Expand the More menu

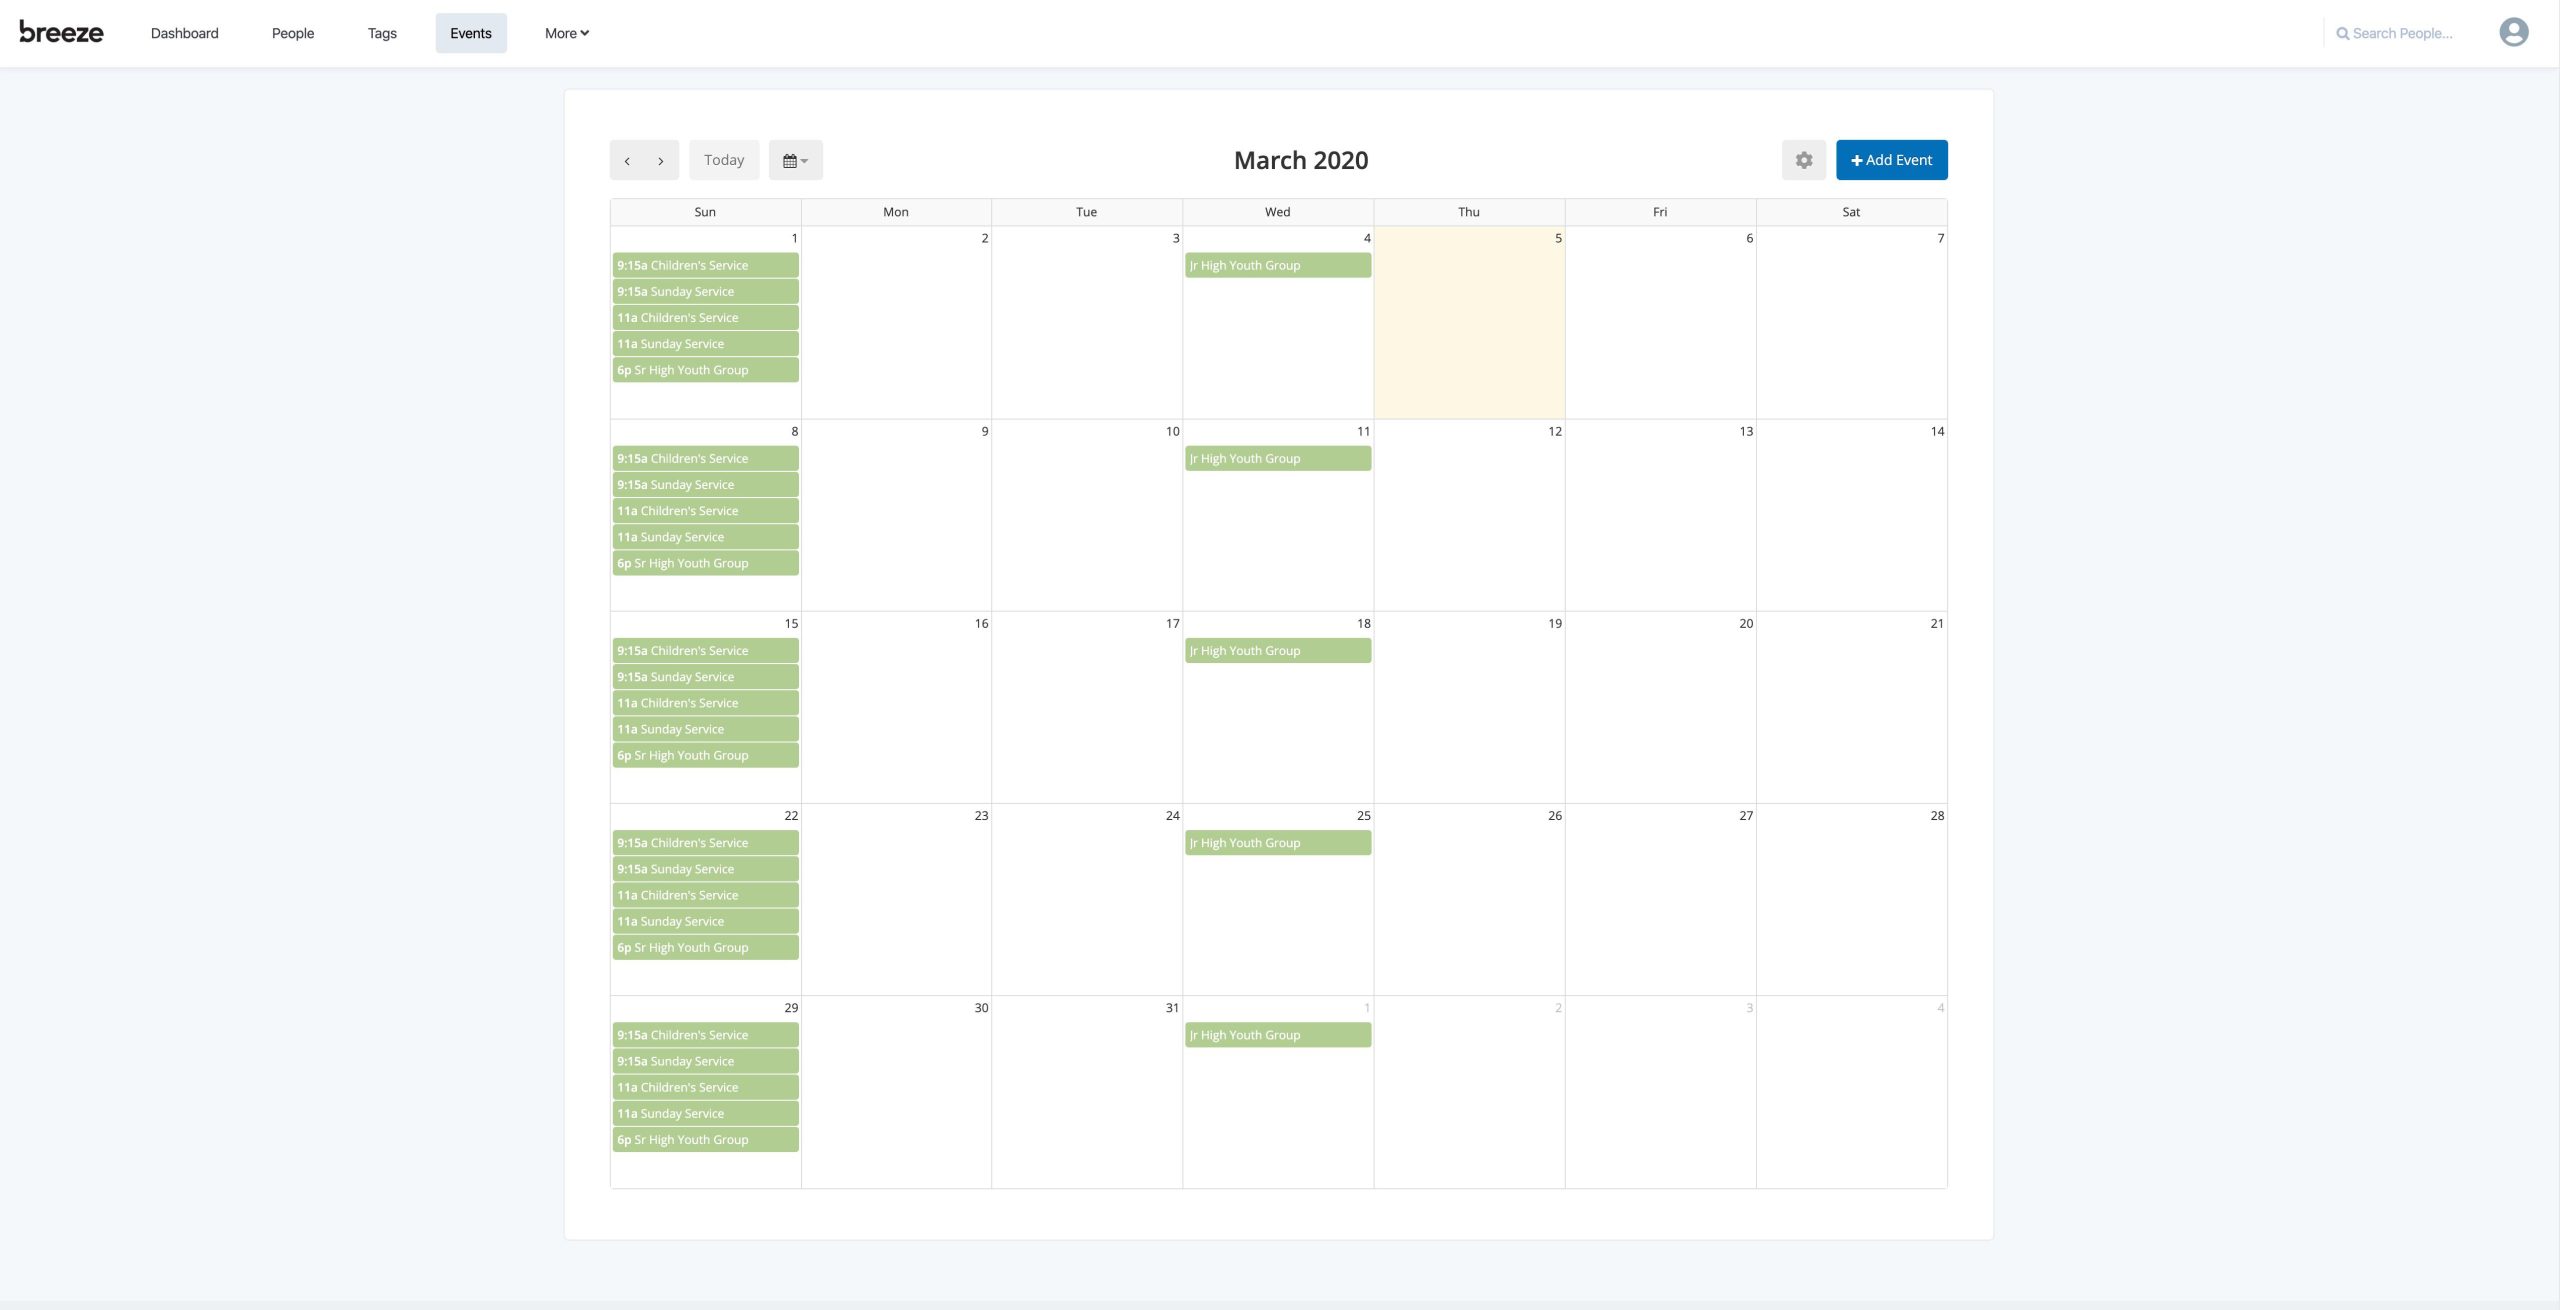pyautogui.click(x=566, y=33)
